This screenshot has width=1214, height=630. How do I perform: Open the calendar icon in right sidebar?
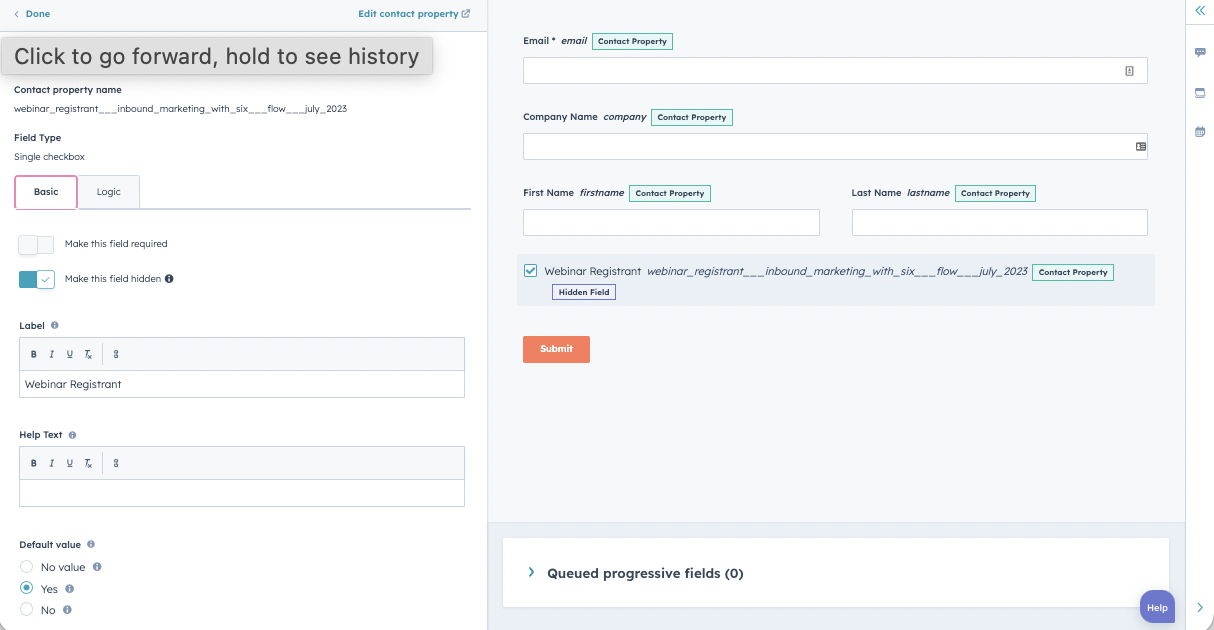click(x=1200, y=132)
